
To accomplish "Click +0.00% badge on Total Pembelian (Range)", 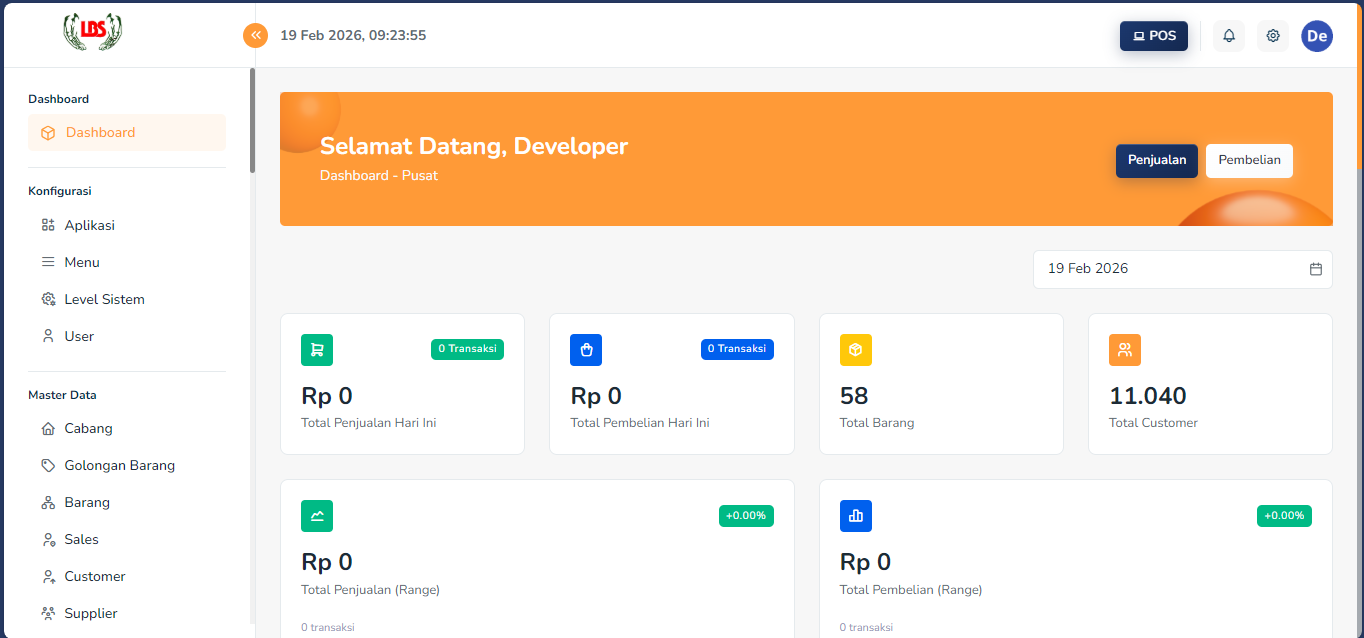I will tap(1284, 516).
